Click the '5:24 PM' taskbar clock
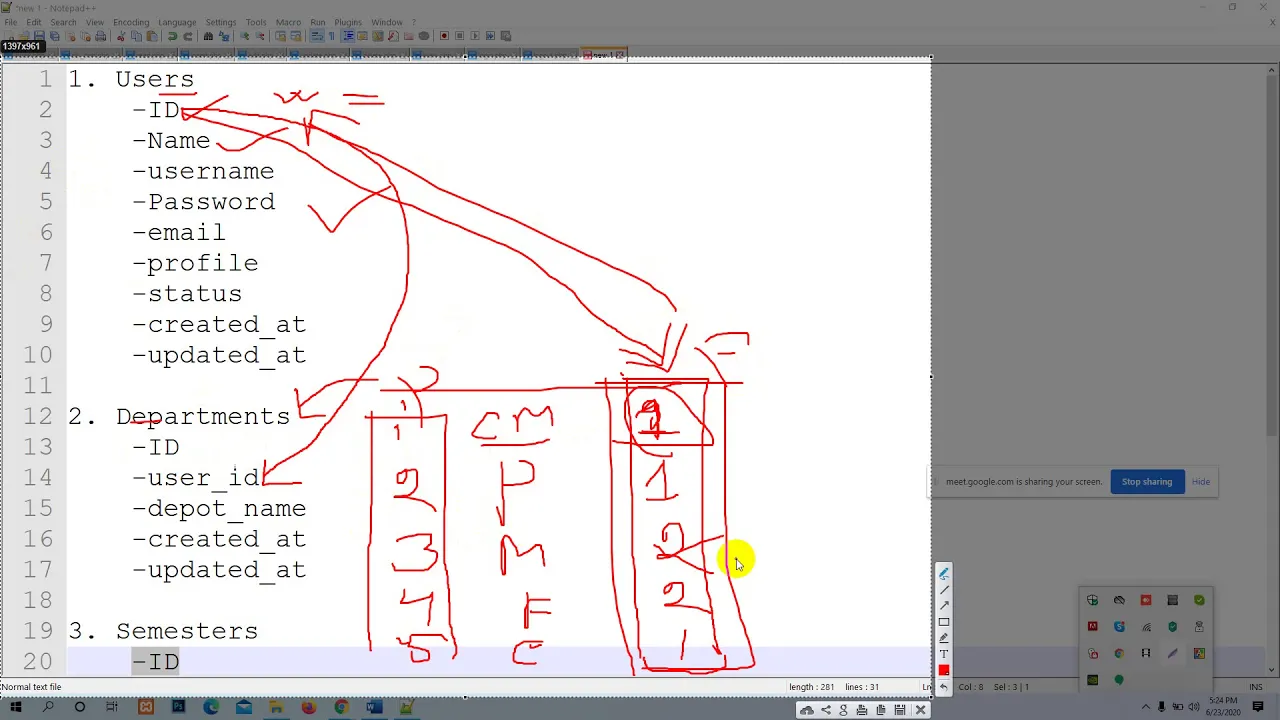This screenshot has width=1280, height=720. coord(1223,701)
